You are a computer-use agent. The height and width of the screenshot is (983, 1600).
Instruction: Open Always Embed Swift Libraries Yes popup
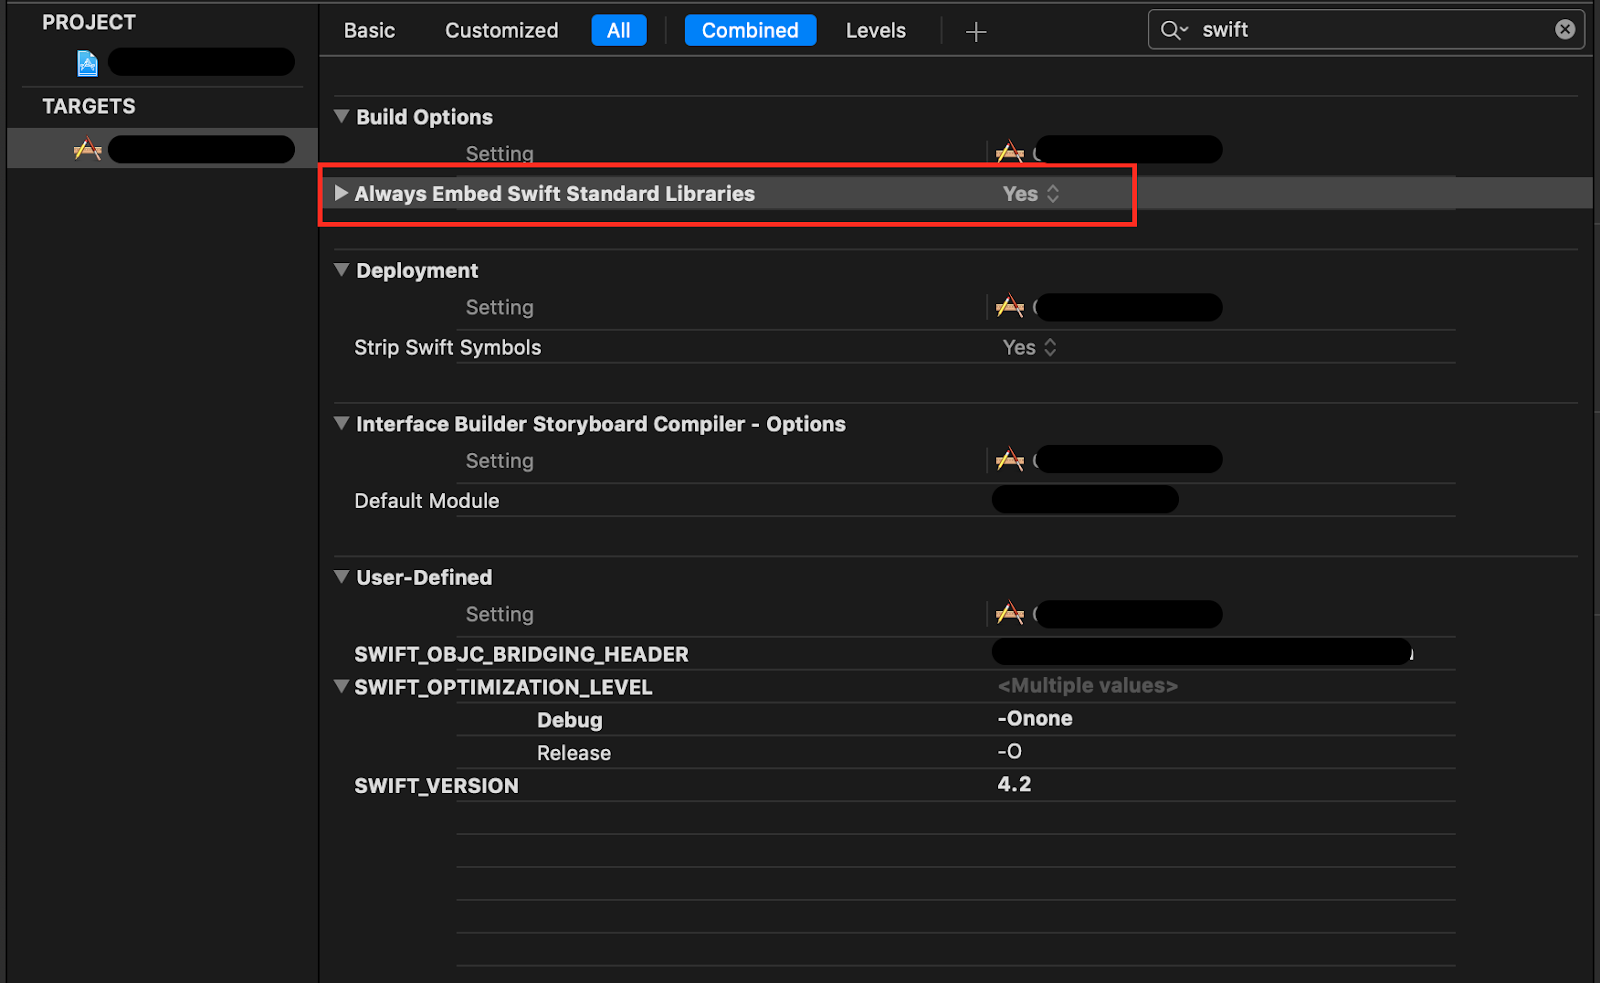pos(1031,194)
